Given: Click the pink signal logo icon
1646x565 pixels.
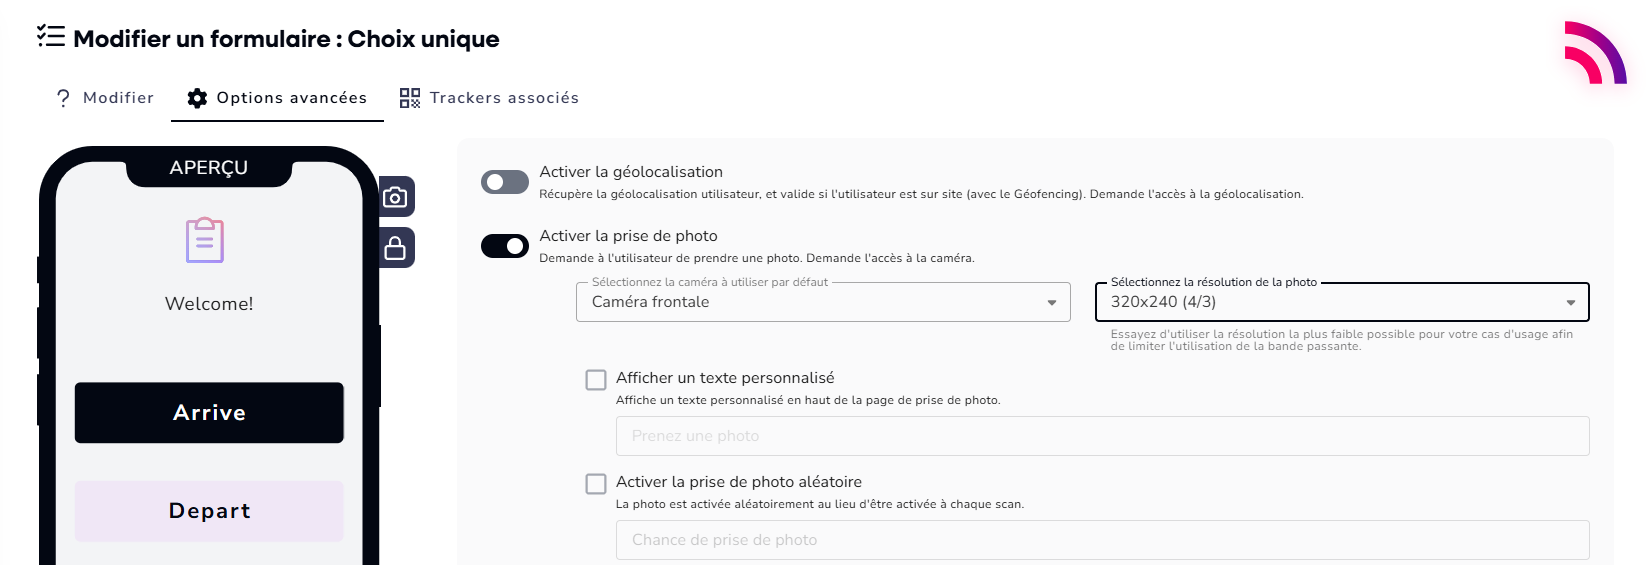Looking at the screenshot, I should [x=1595, y=53].
